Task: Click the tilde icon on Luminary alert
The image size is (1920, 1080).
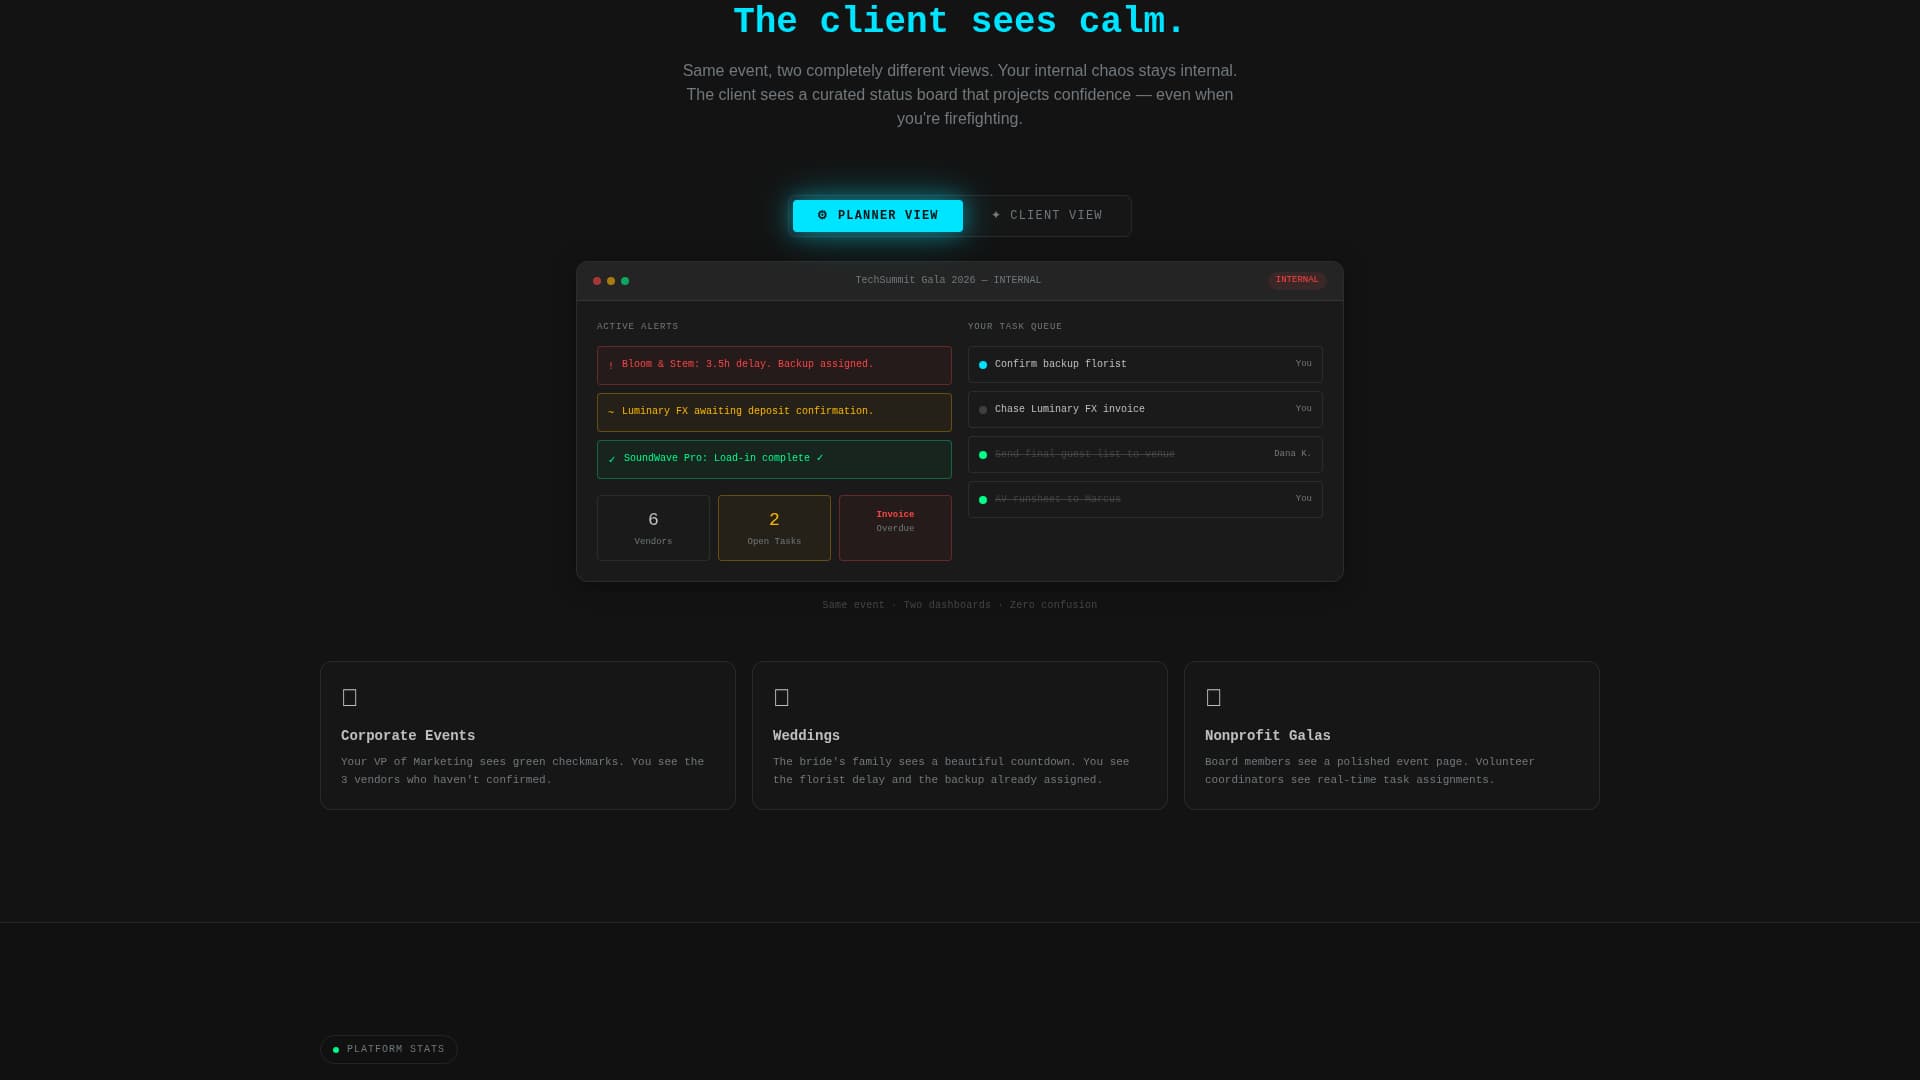Action: [x=611, y=412]
